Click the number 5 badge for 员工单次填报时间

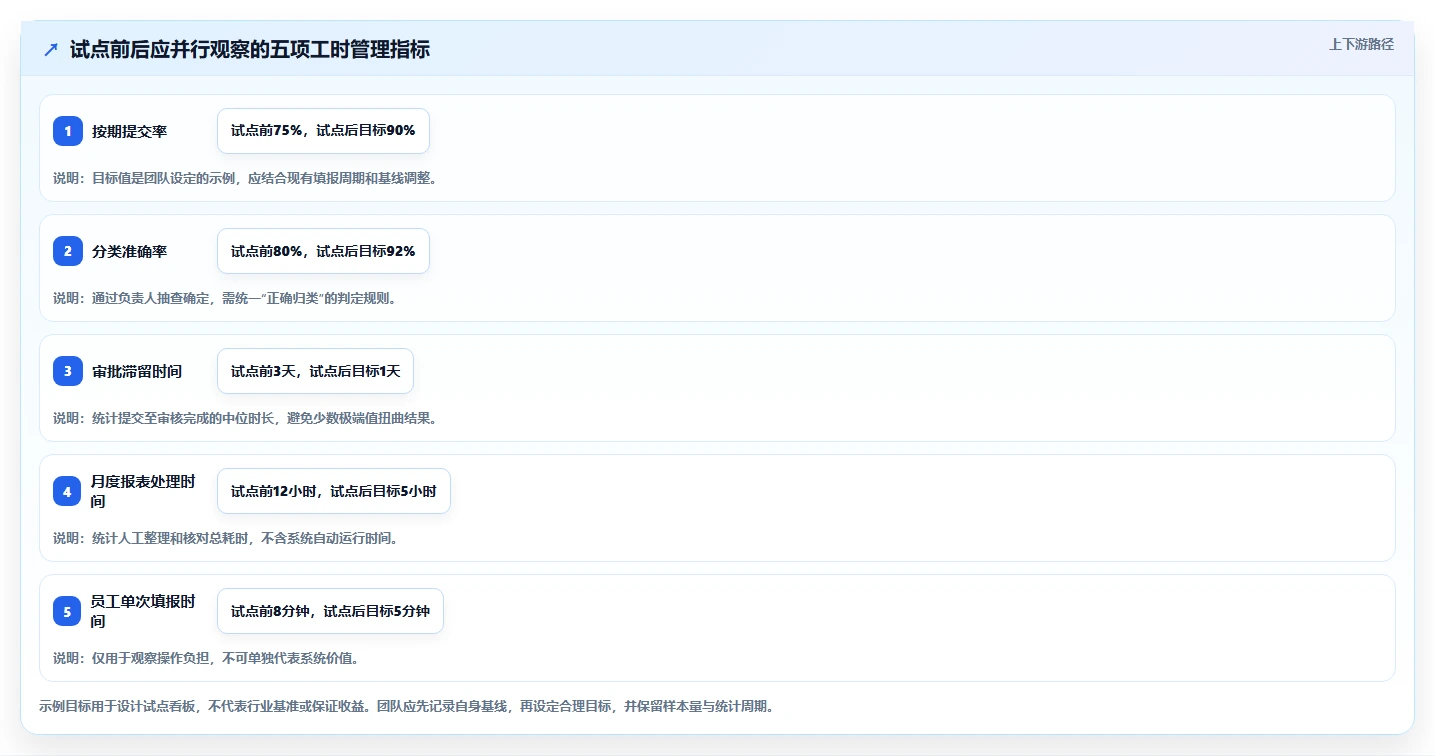68,611
